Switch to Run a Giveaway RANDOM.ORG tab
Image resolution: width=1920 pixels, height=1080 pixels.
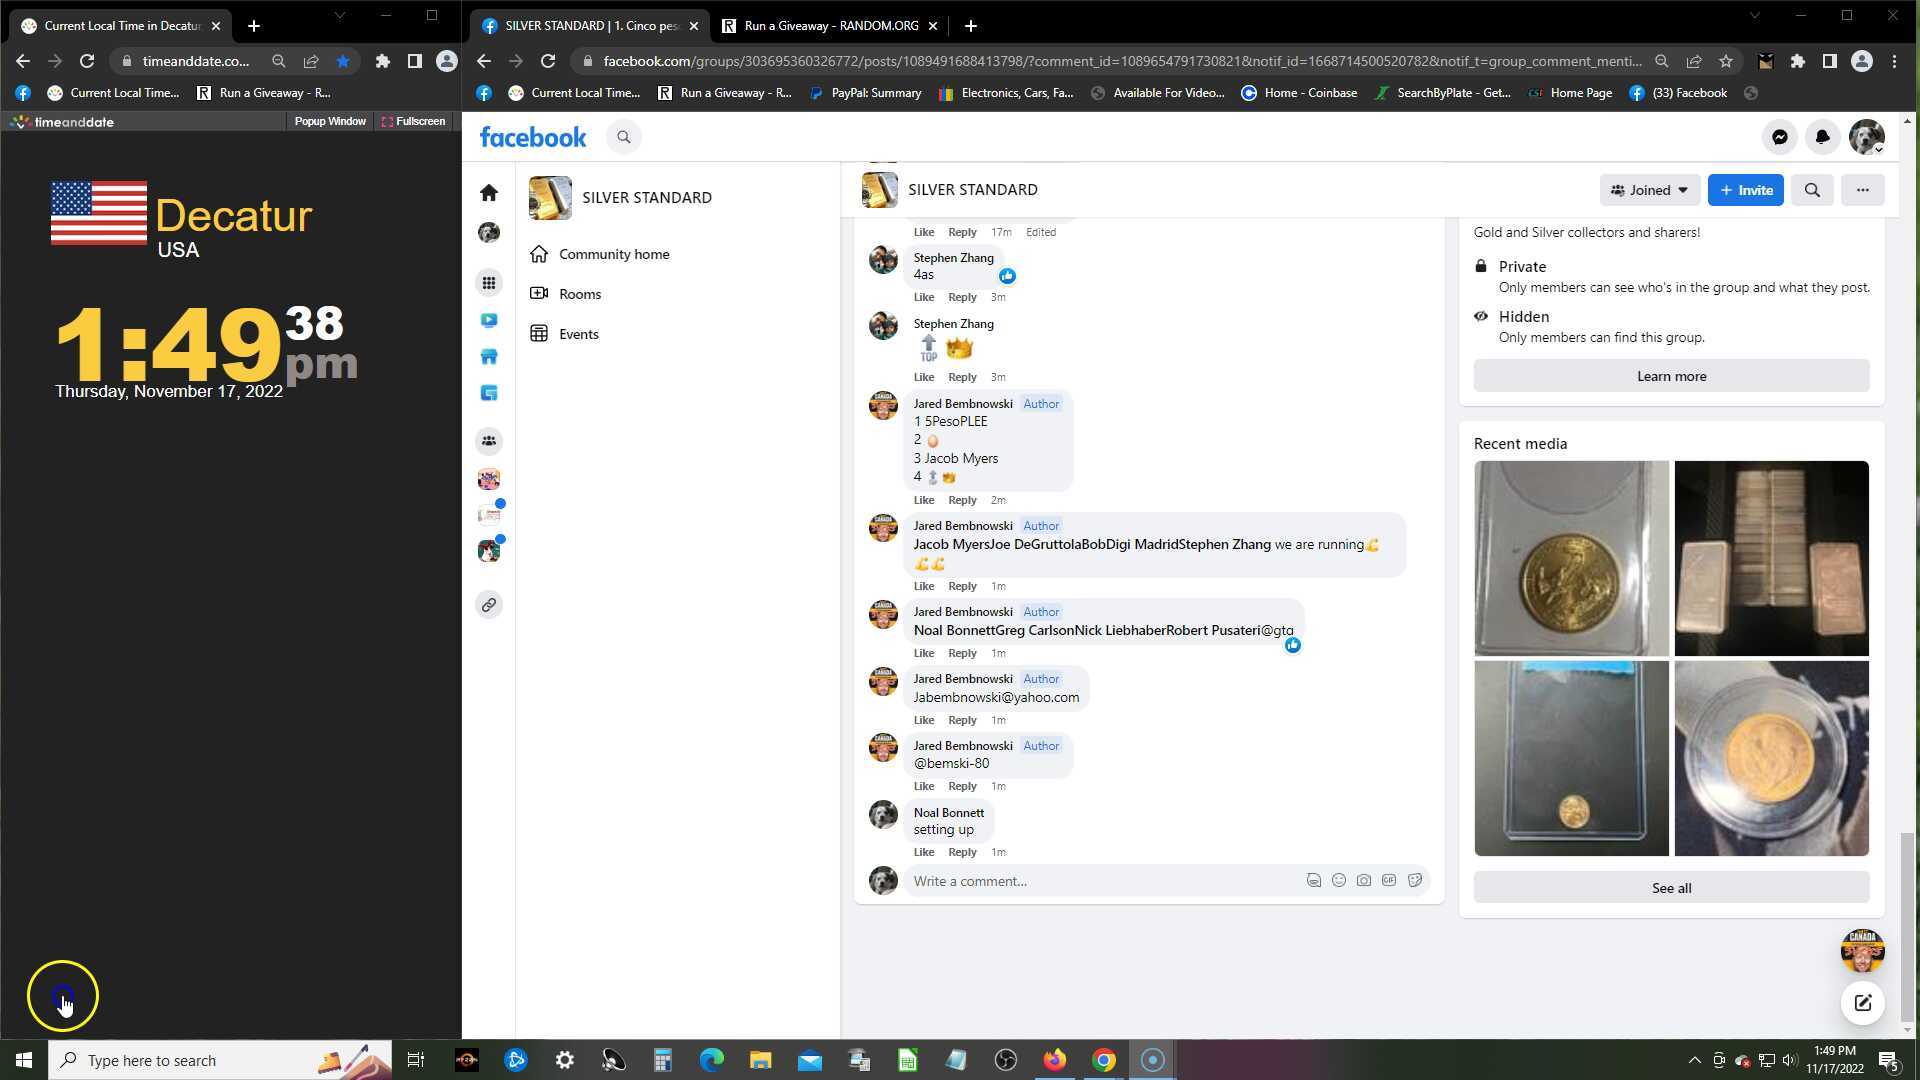click(x=830, y=26)
